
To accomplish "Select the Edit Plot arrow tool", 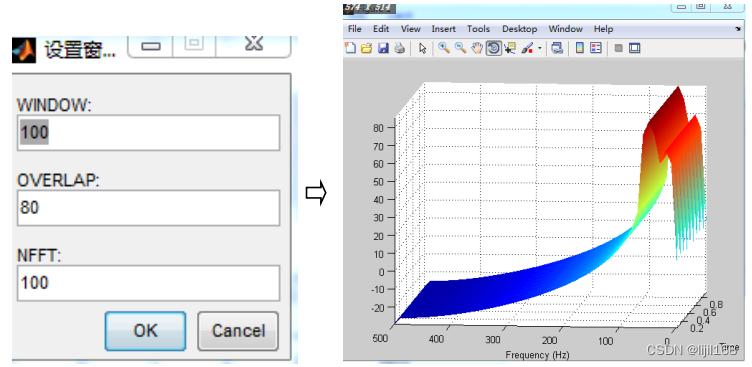I will tap(423, 48).
